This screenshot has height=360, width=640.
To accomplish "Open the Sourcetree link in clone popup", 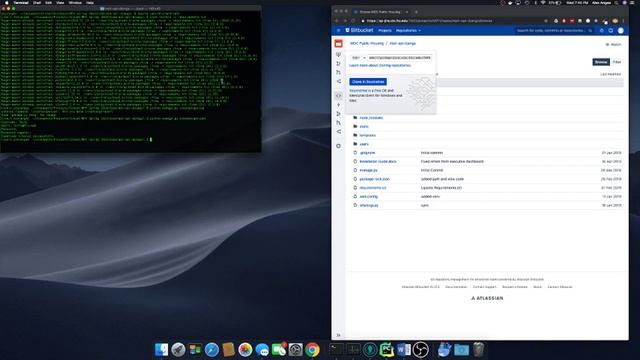I will 358,91.
